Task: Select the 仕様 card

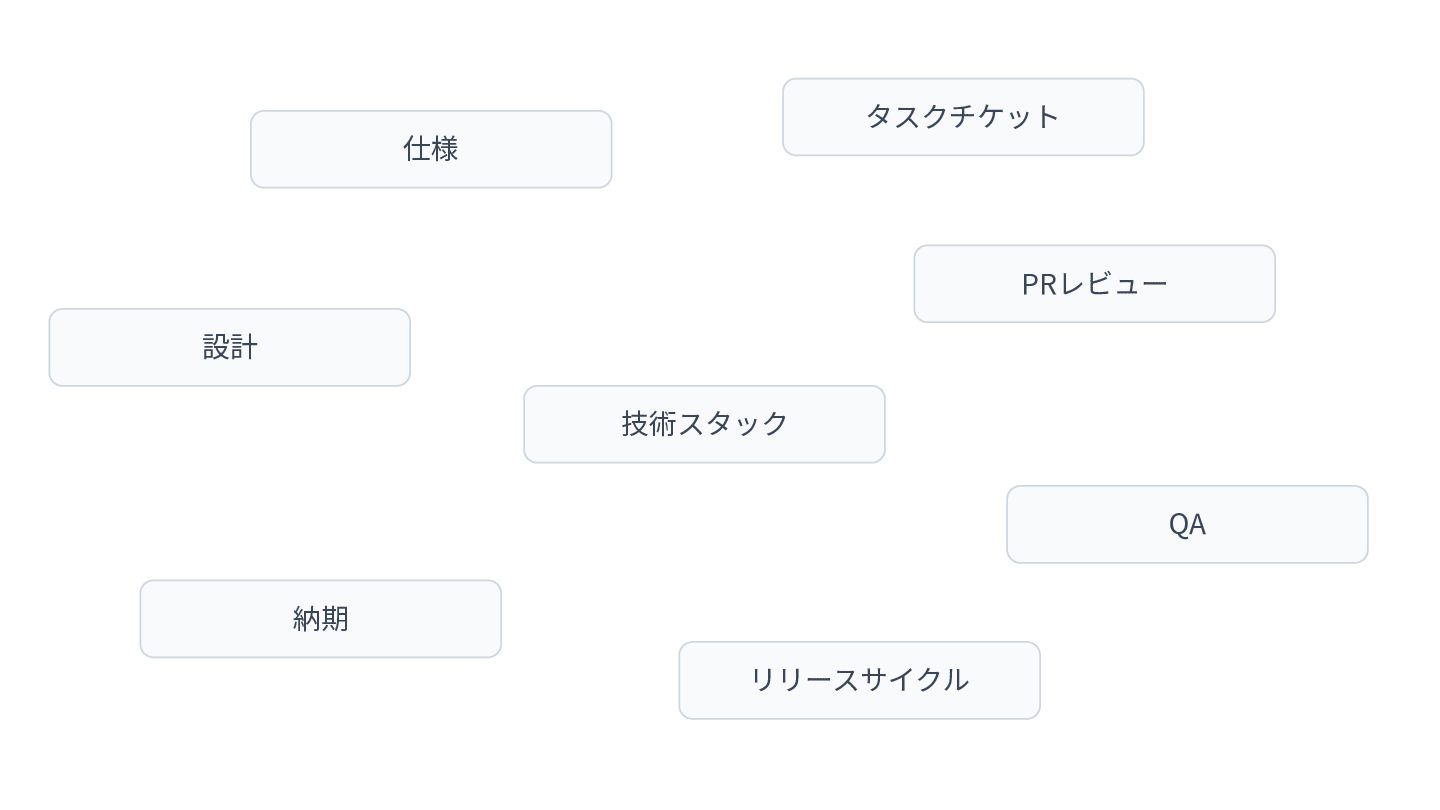Action: point(431,149)
